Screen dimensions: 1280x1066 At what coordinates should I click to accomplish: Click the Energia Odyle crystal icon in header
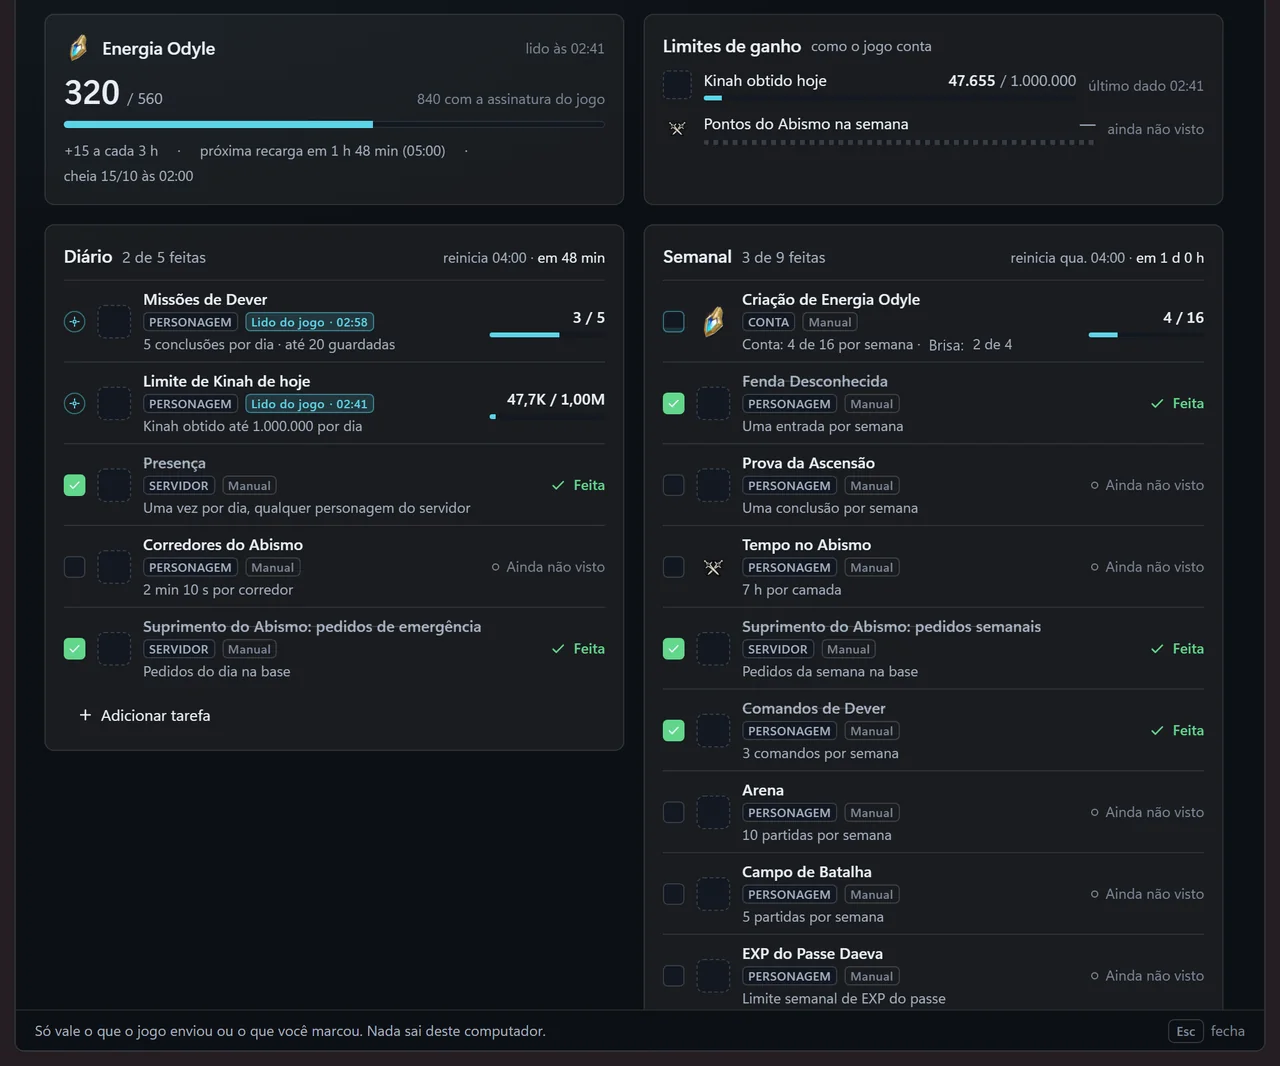pos(78,48)
